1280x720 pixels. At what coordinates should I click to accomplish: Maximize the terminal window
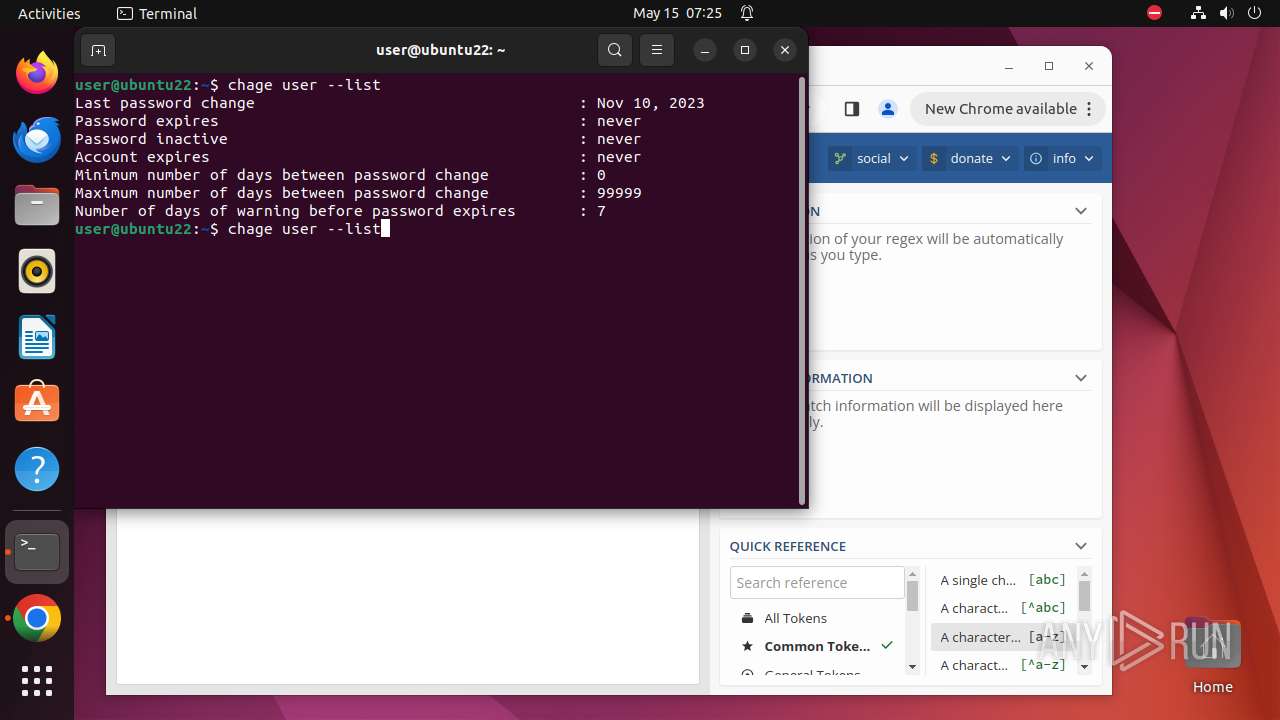pos(744,50)
